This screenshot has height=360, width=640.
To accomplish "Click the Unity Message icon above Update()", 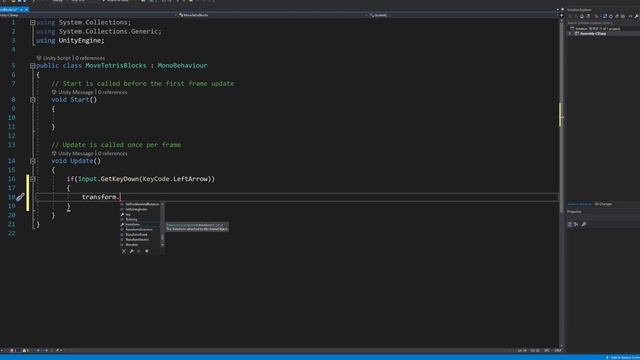I will point(54,153).
